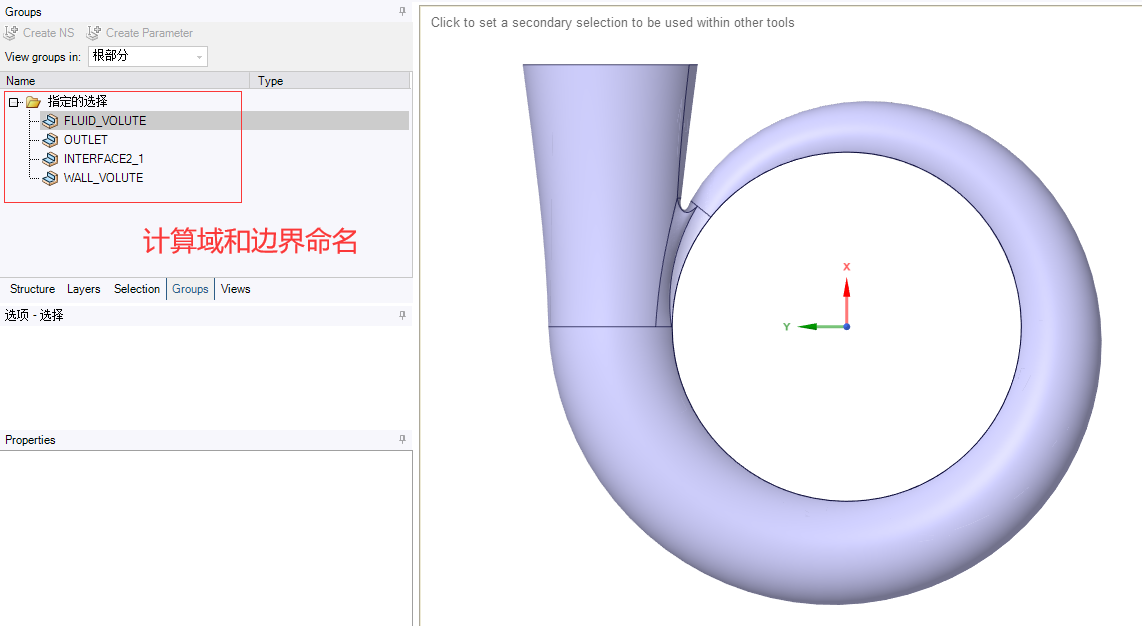Collapse the 指定的选择 tree node
The width and height of the screenshot is (1142, 626).
pos(14,102)
